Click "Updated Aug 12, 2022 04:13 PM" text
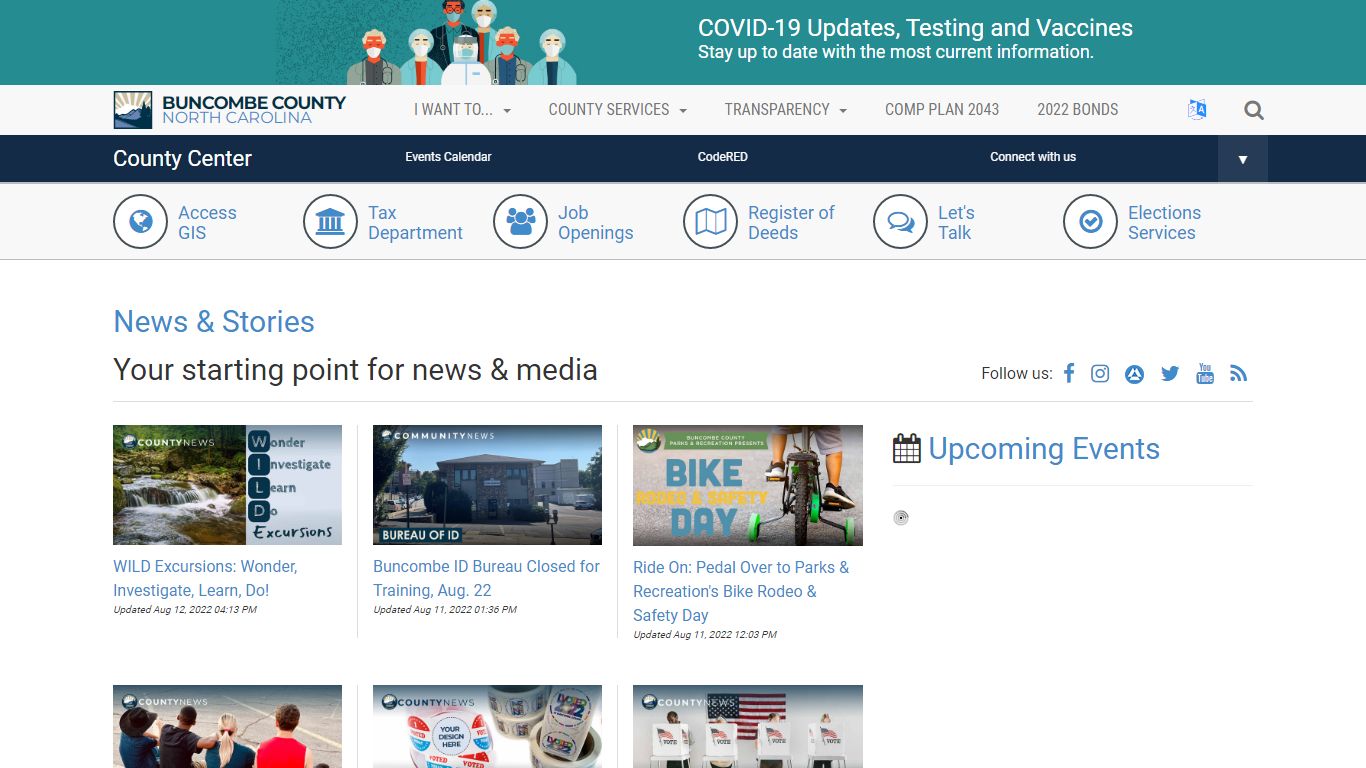The height and width of the screenshot is (768, 1366). point(185,610)
